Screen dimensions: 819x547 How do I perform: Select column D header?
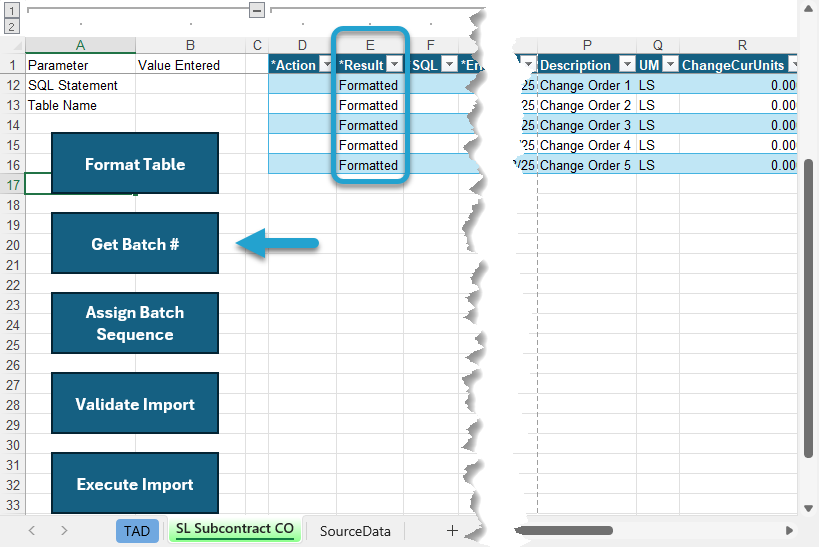tap(302, 45)
